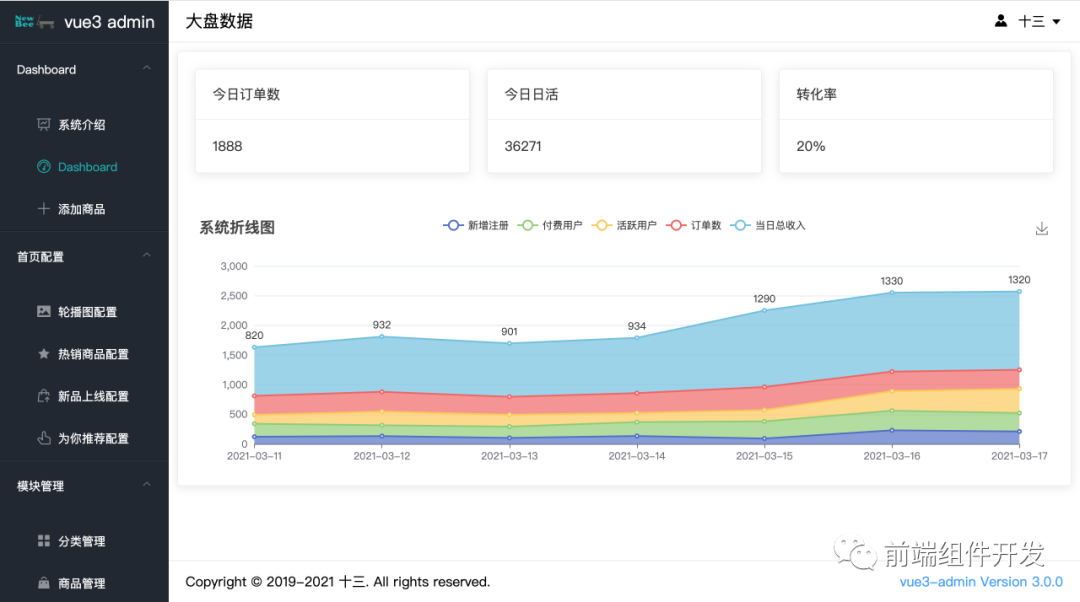Toggle the 订单数 legend series
Screen dimensions: 1080x602
[694, 225]
